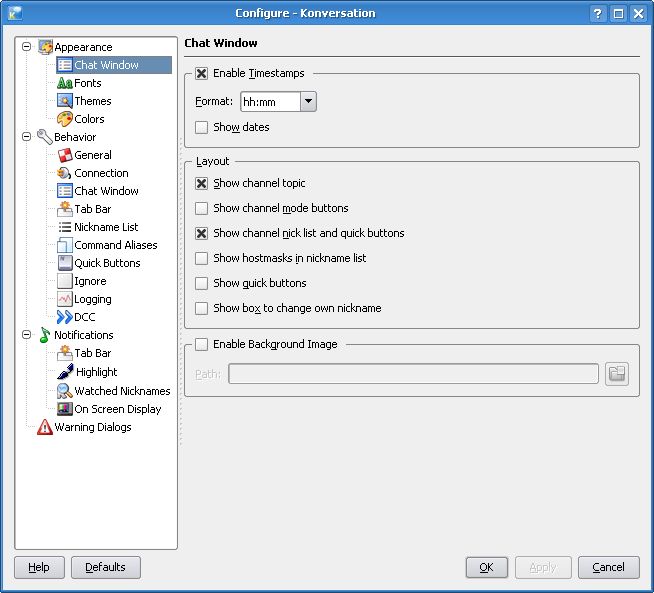Open the DCC settings icon
Screen dimensions: 654x593
click(x=65, y=317)
